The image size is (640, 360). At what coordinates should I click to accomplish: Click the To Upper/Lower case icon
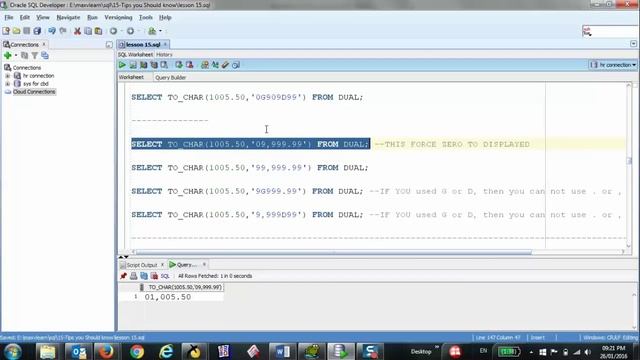tap(215, 65)
